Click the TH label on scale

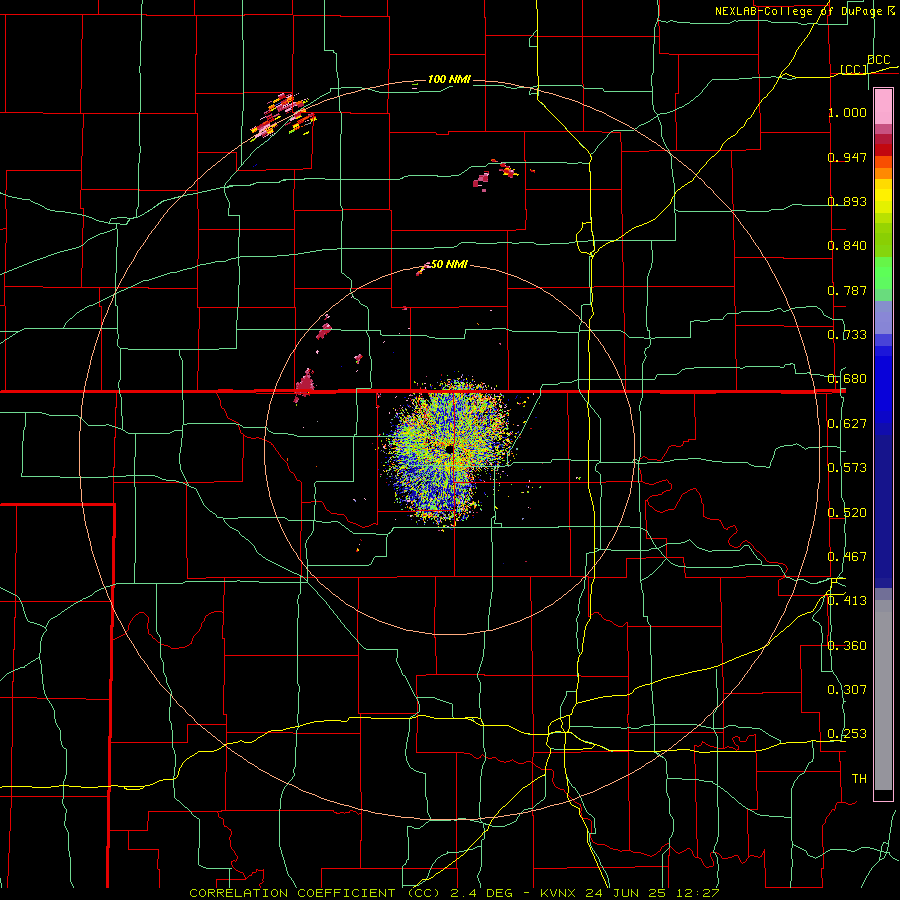(859, 779)
